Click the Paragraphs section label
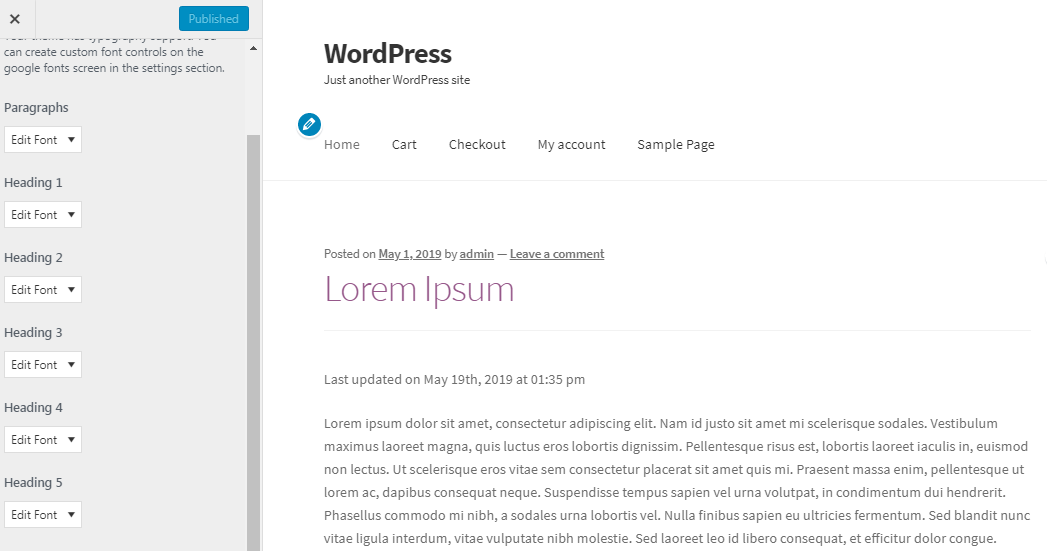This screenshot has height=551, width=1047. pyautogui.click(x=36, y=108)
